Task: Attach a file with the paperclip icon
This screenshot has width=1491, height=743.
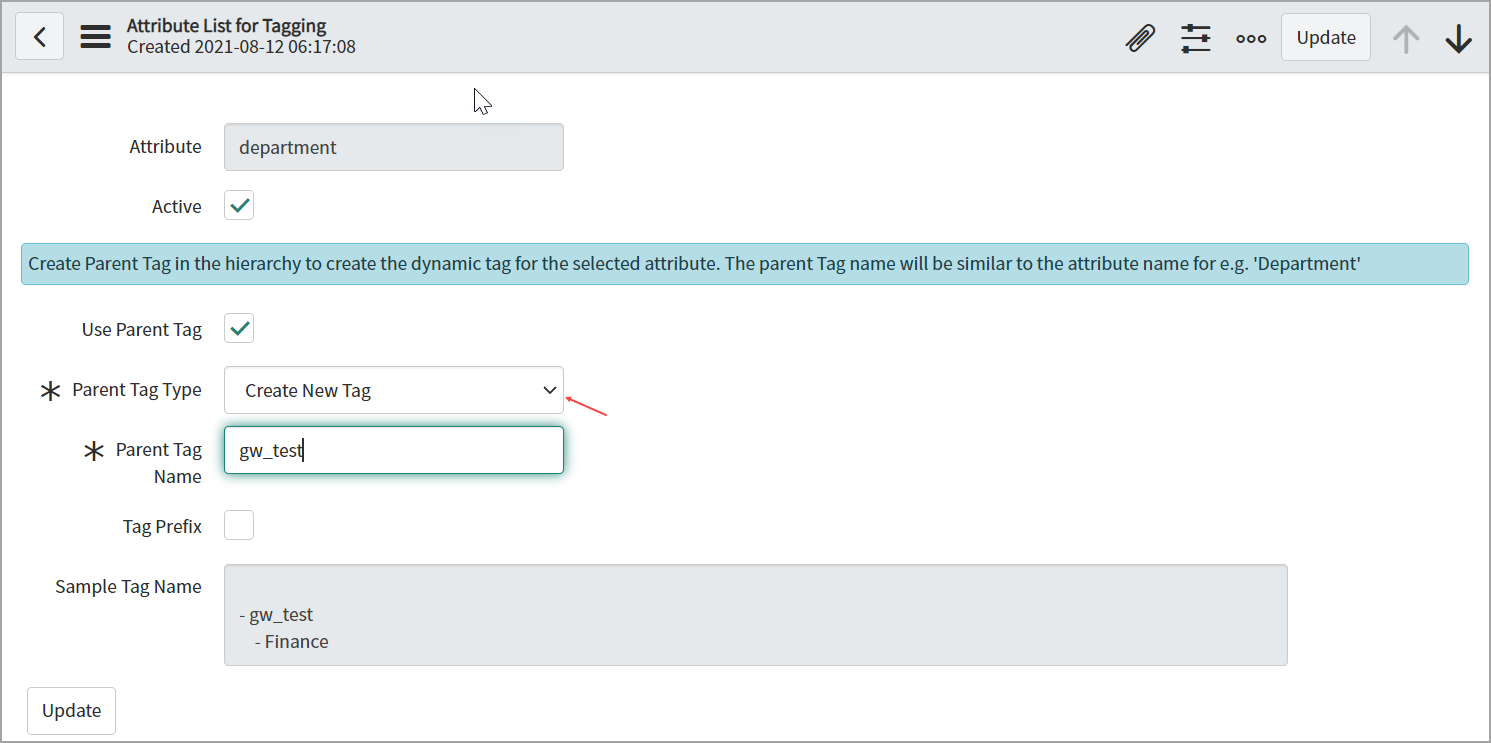Action: [x=1140, y=37]
